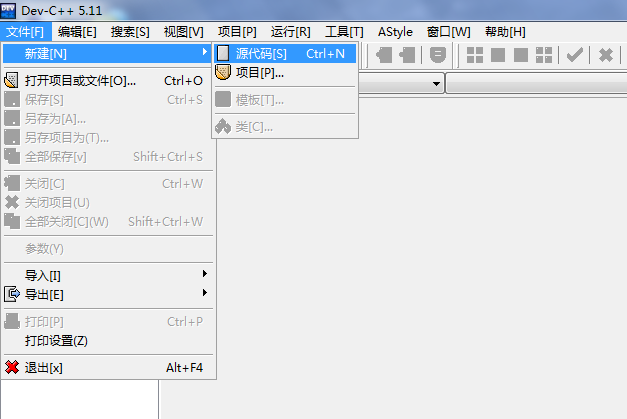Screen dimensions: 627x419
Task: Click the Dev-C++ title bar app icon
Action: 8,11
